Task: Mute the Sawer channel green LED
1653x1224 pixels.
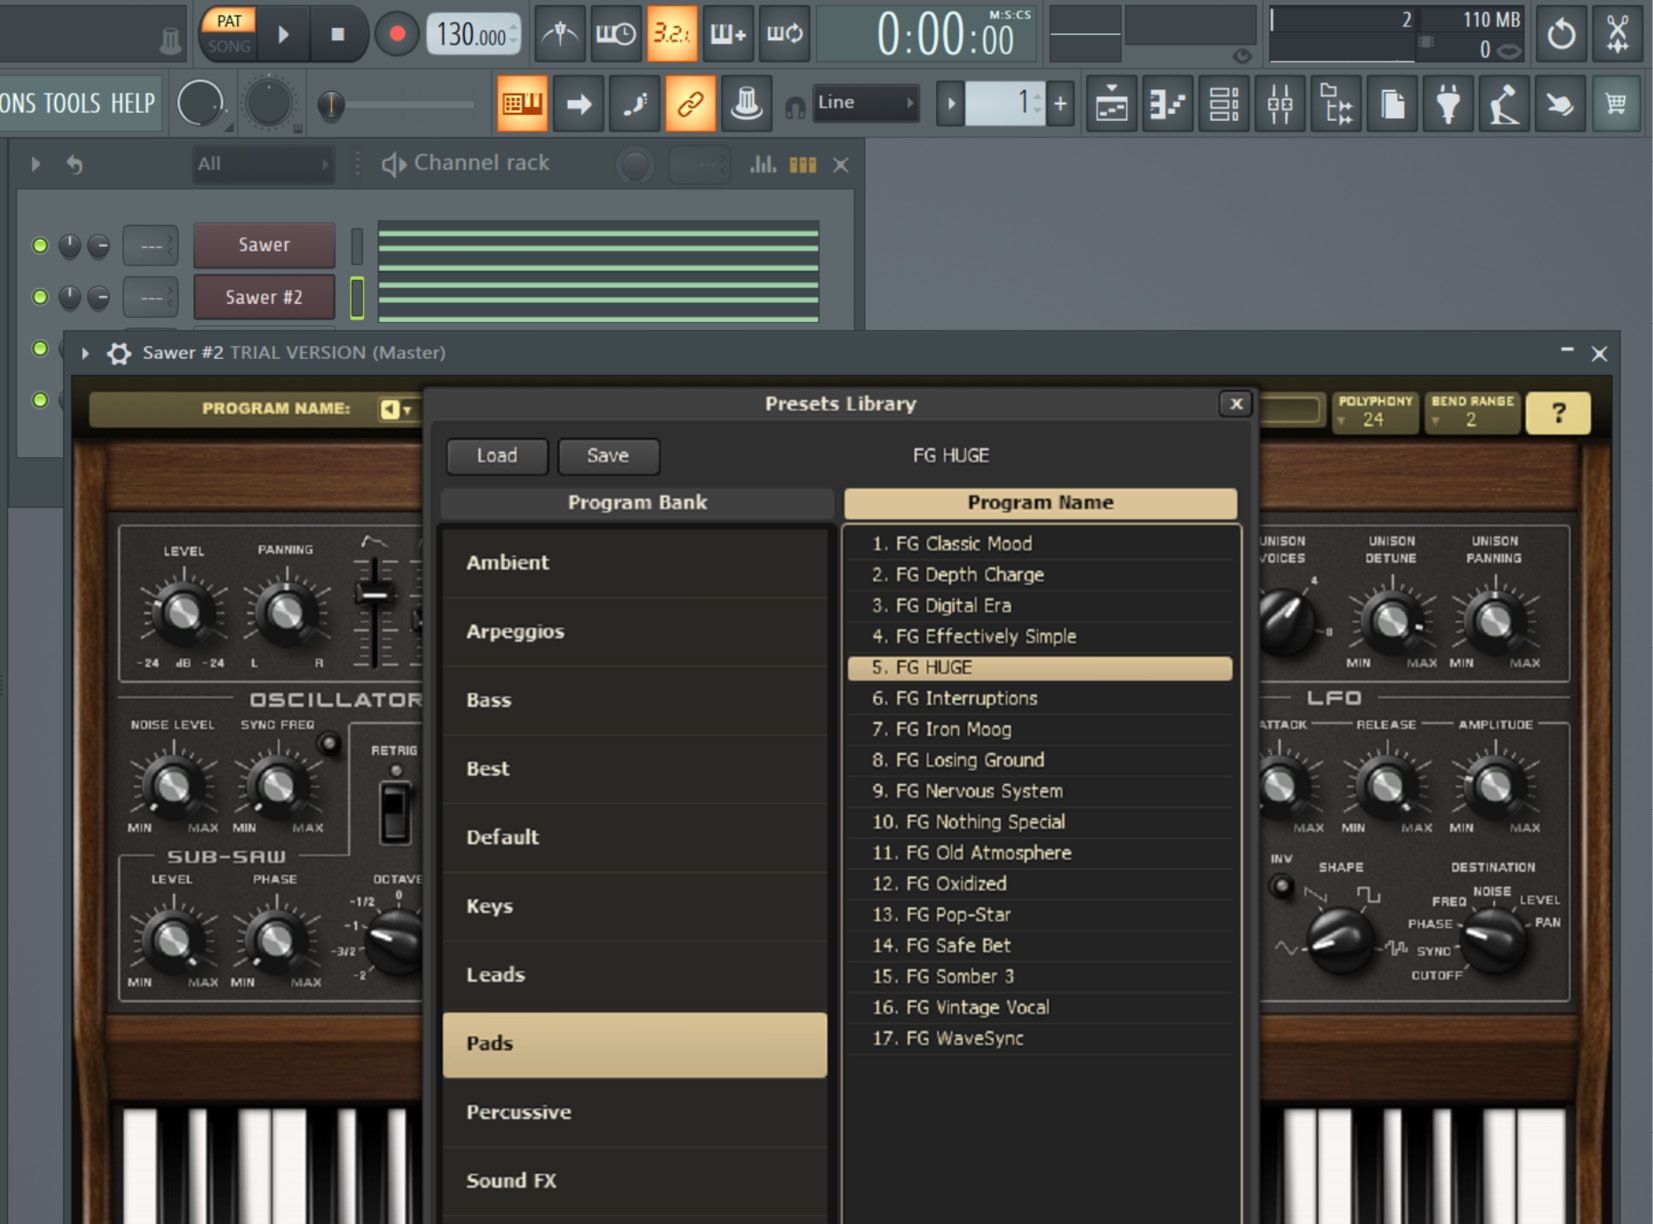Action: [x=40, y=245]
